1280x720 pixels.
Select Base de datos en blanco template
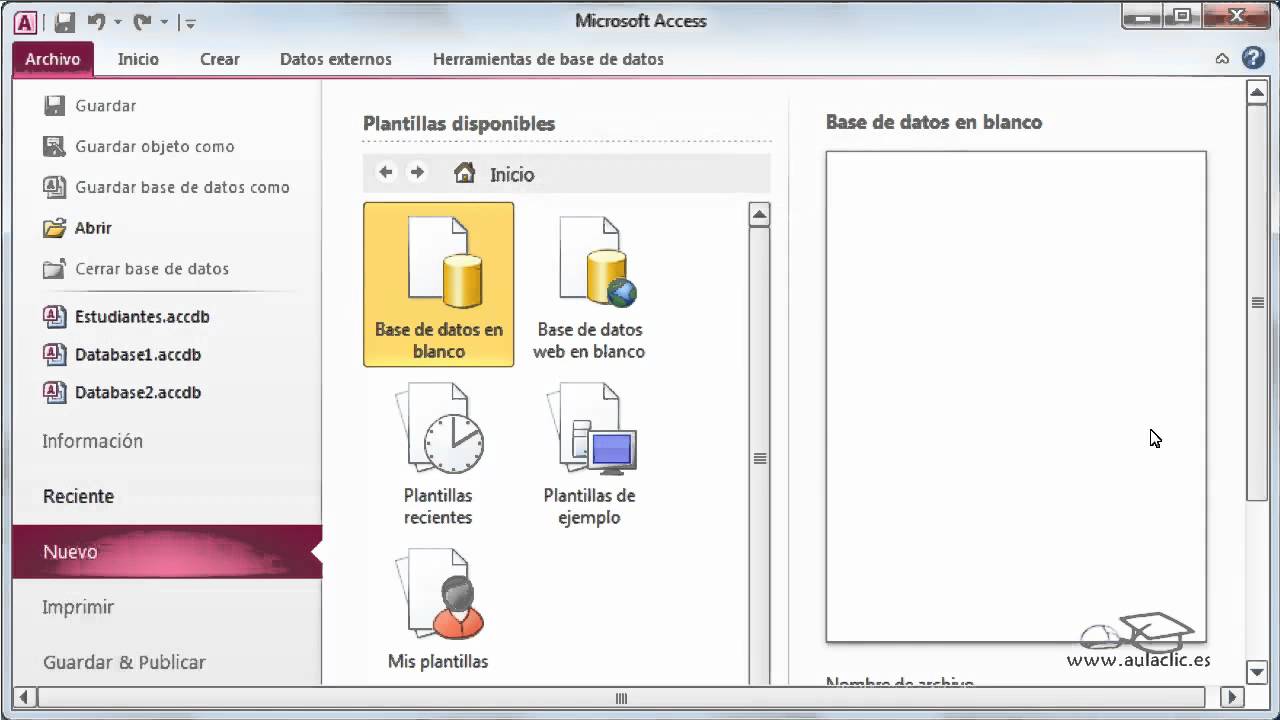click(439, 284)
